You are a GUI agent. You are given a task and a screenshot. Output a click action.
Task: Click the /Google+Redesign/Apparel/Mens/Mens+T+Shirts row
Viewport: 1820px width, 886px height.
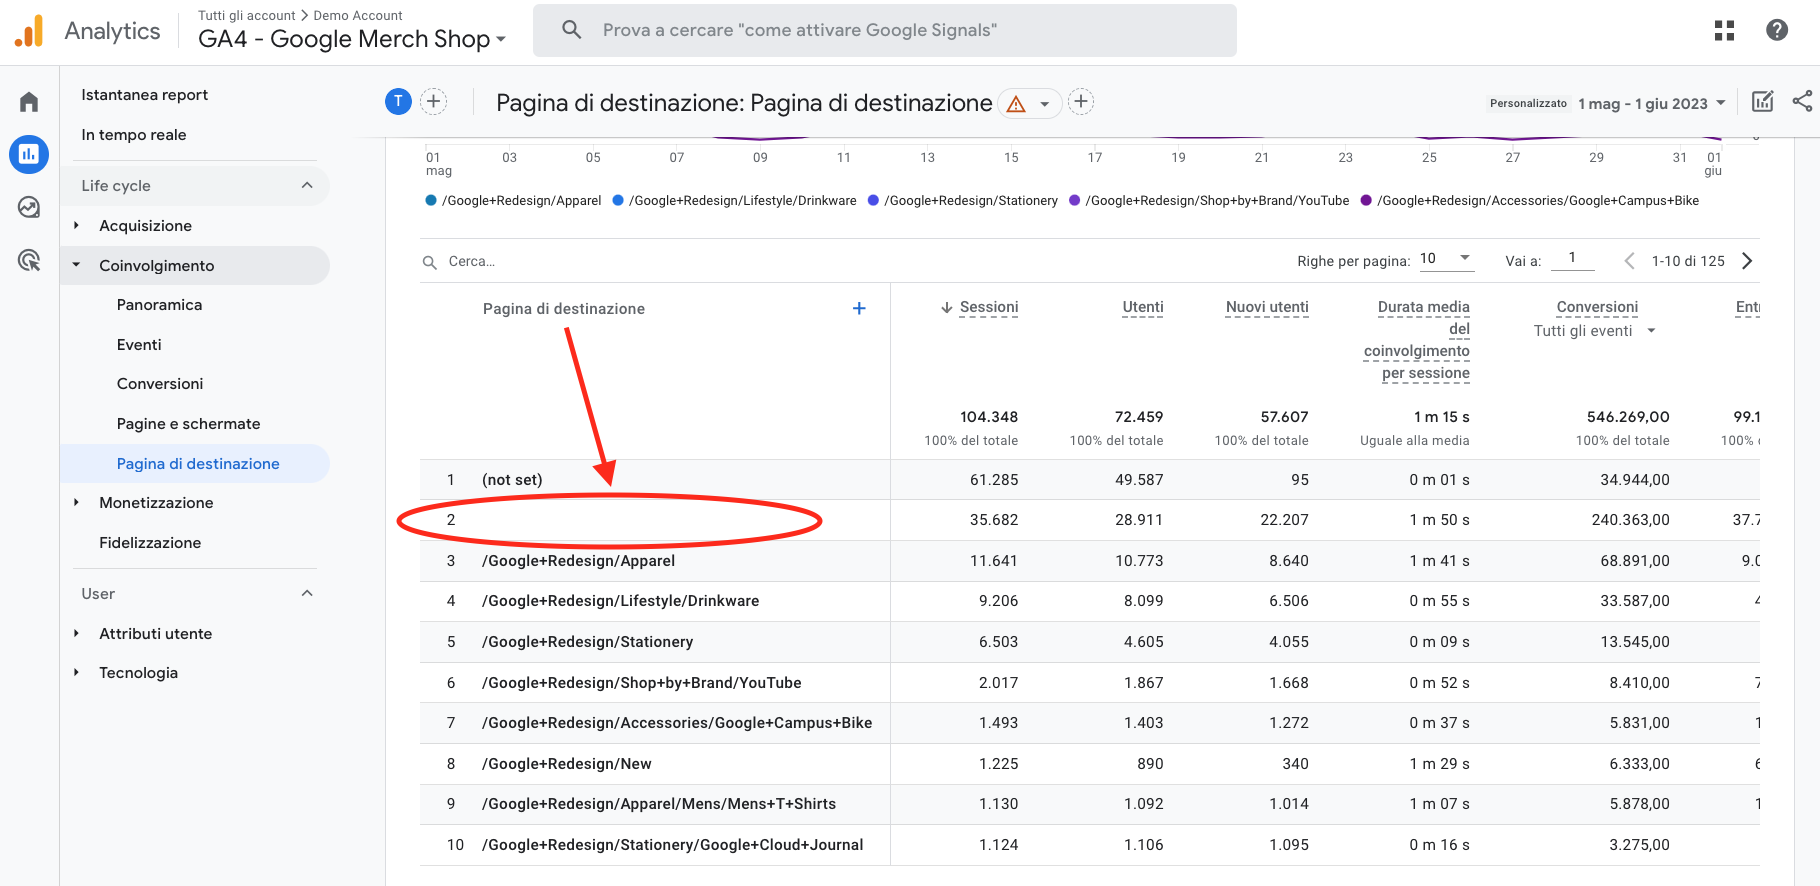(x=659, y=804)
